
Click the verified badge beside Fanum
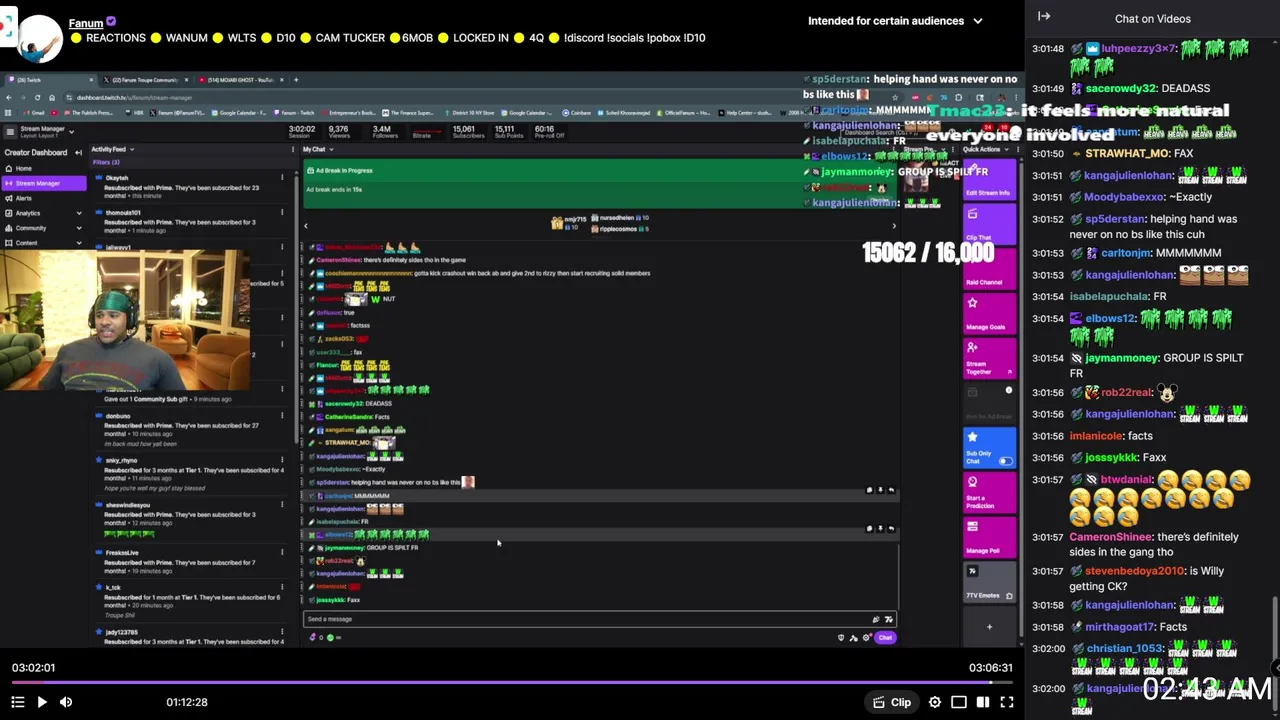111,21
